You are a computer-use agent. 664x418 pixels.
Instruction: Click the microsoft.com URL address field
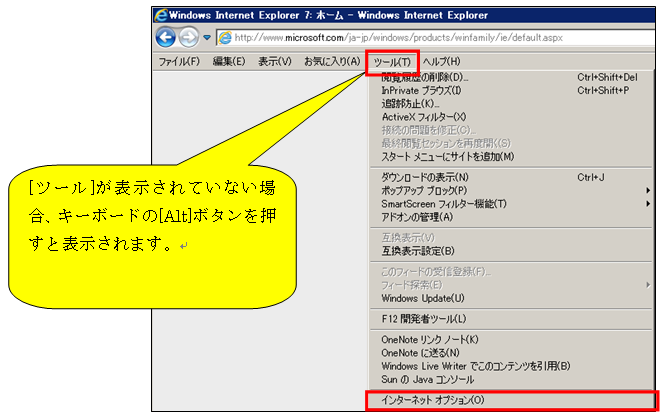435,38
